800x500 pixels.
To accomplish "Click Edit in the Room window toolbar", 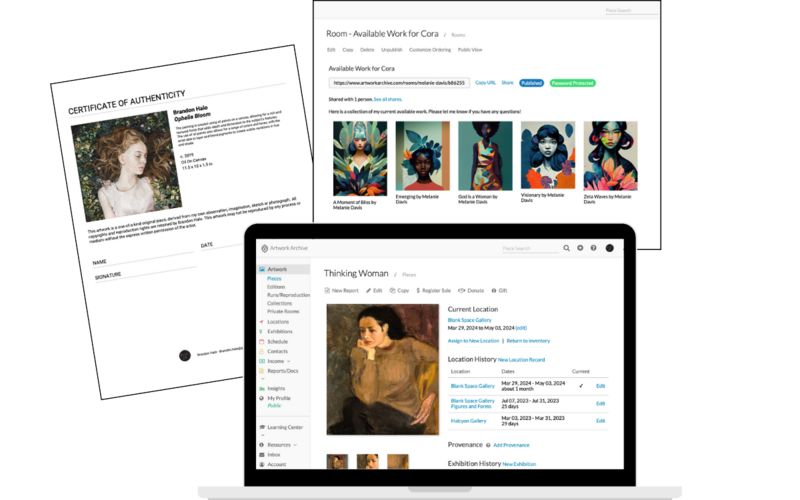I will coord(331,49).
